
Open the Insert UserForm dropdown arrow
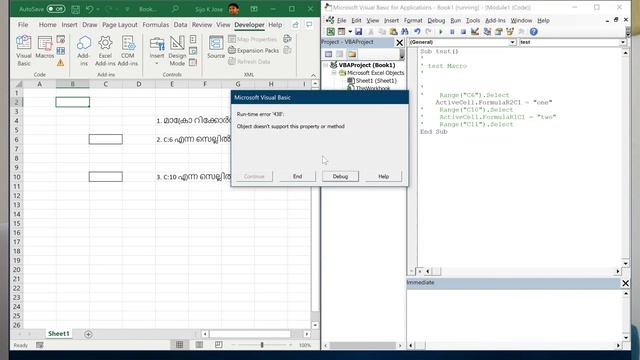click(x=350, y=31)
